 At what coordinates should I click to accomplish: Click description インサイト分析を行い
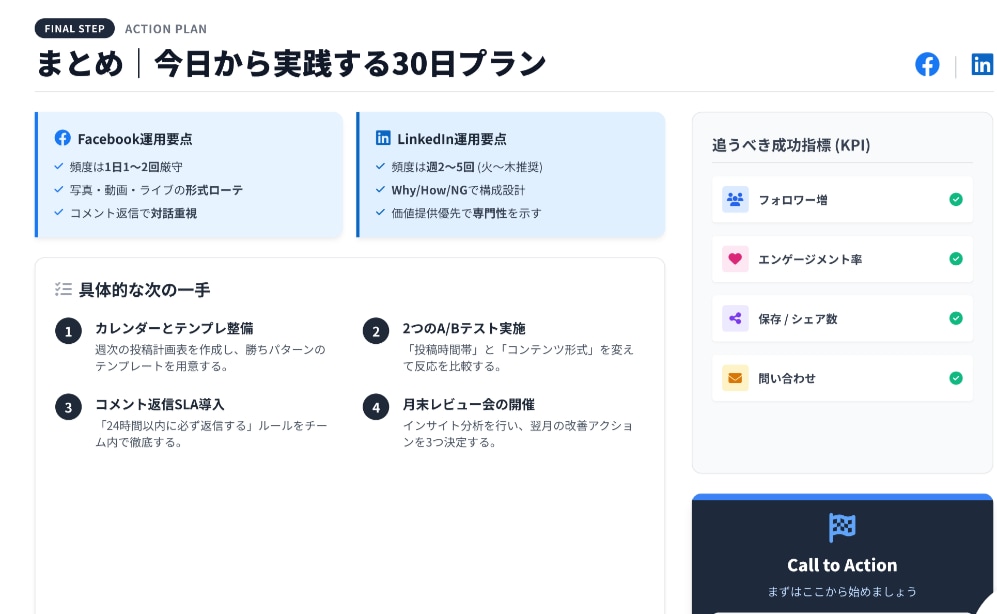coord(518,433)
